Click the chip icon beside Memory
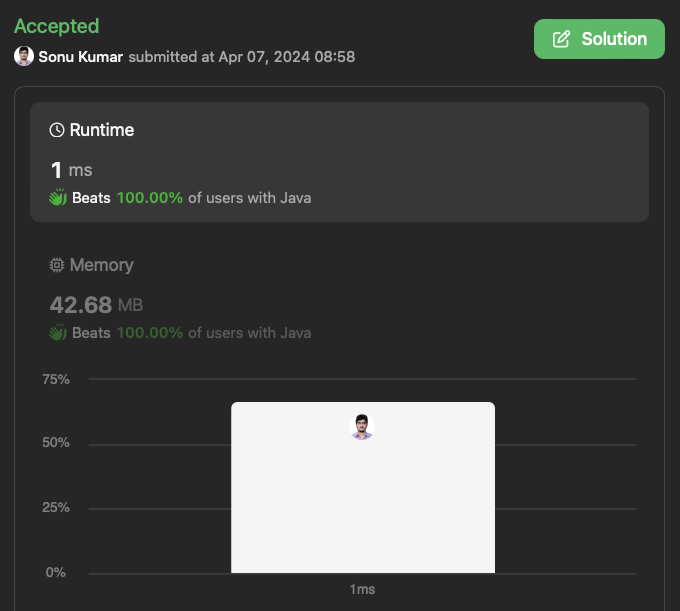 tap(57, 265)
